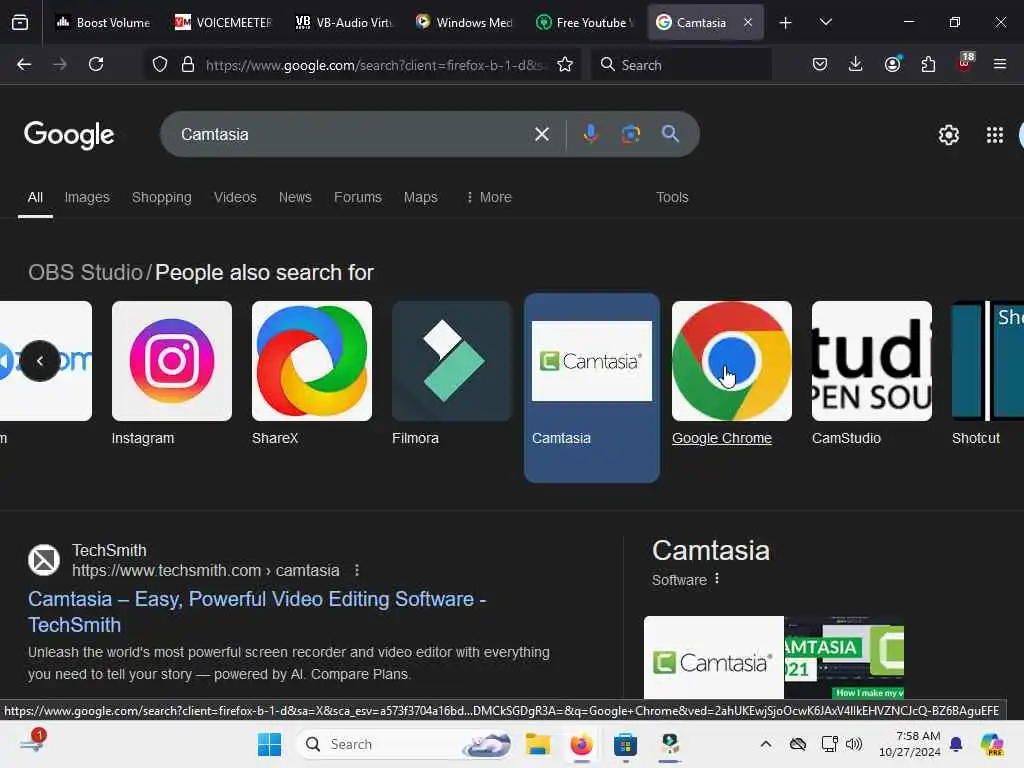Viewport: 1024px width, 768px height.
Task: Select the Forums search filter
Action: (x=357, y=197)
